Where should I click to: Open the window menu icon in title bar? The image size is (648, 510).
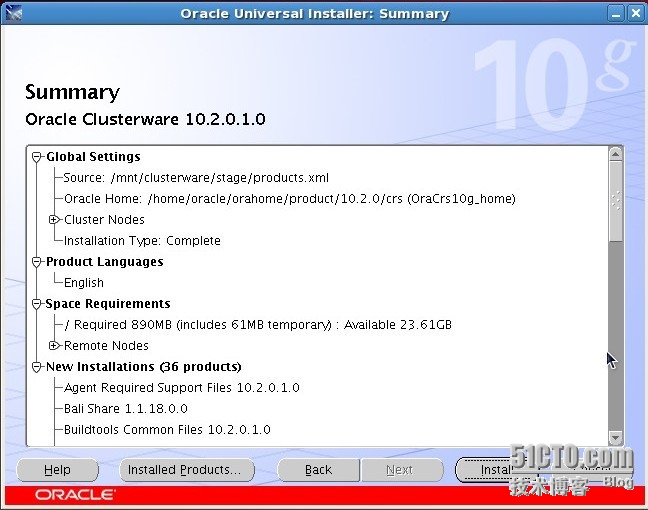tap(14, 14)
